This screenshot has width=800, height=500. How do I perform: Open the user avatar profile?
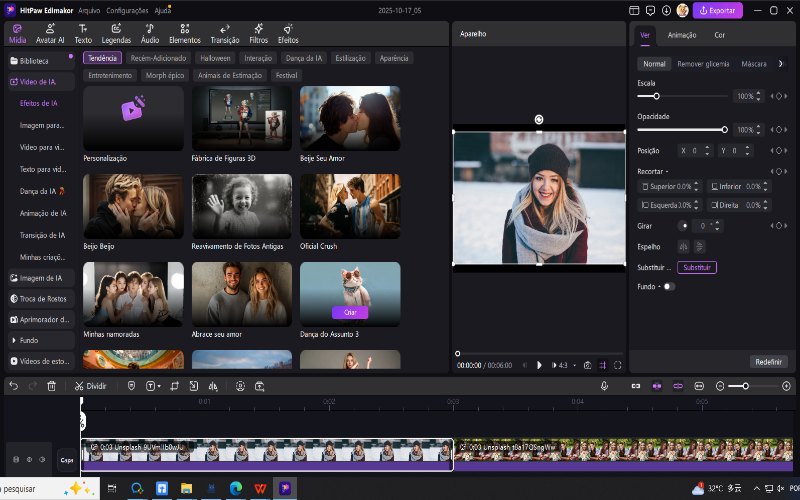coord(683,10)
